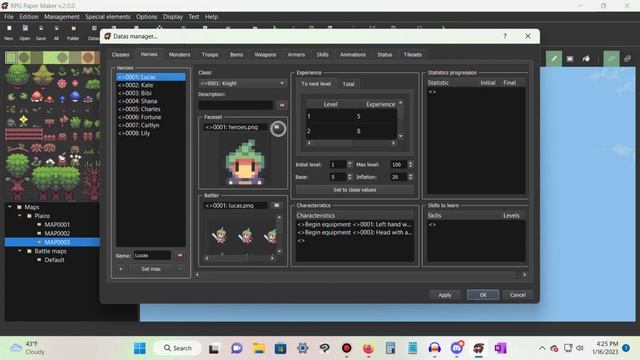Increase the Base value spinner
The height and width of the screenshot is (360, 640).
(350, 175)
